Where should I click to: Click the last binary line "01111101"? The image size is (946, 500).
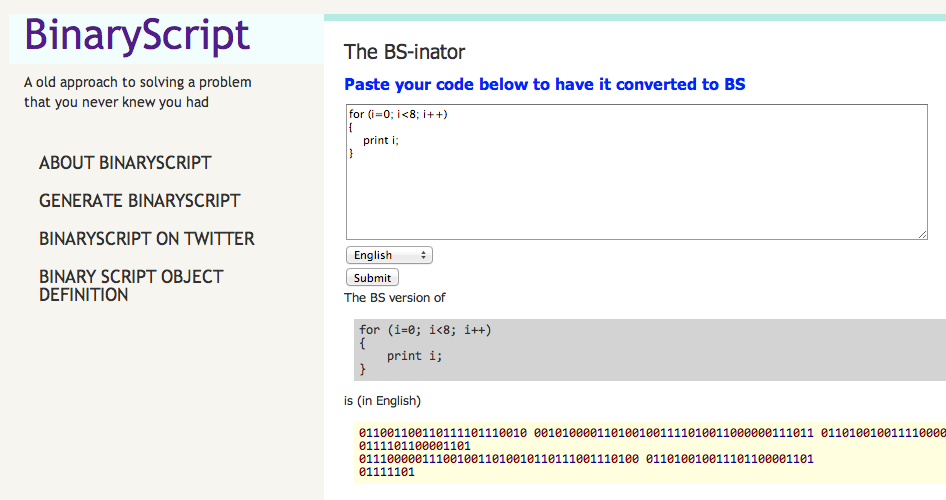click(386, 472)
